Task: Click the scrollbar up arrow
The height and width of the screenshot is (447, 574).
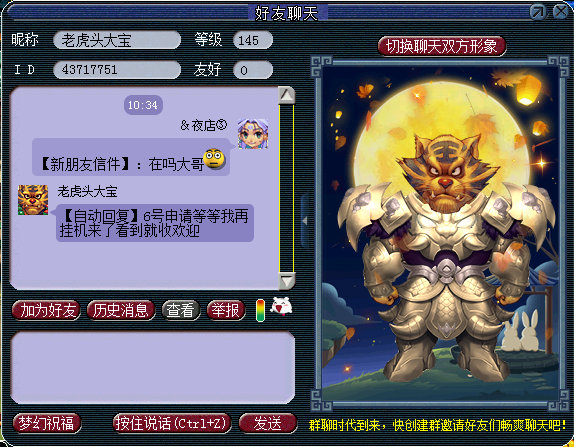Action: pyautogui.click(x=286, y=96)
